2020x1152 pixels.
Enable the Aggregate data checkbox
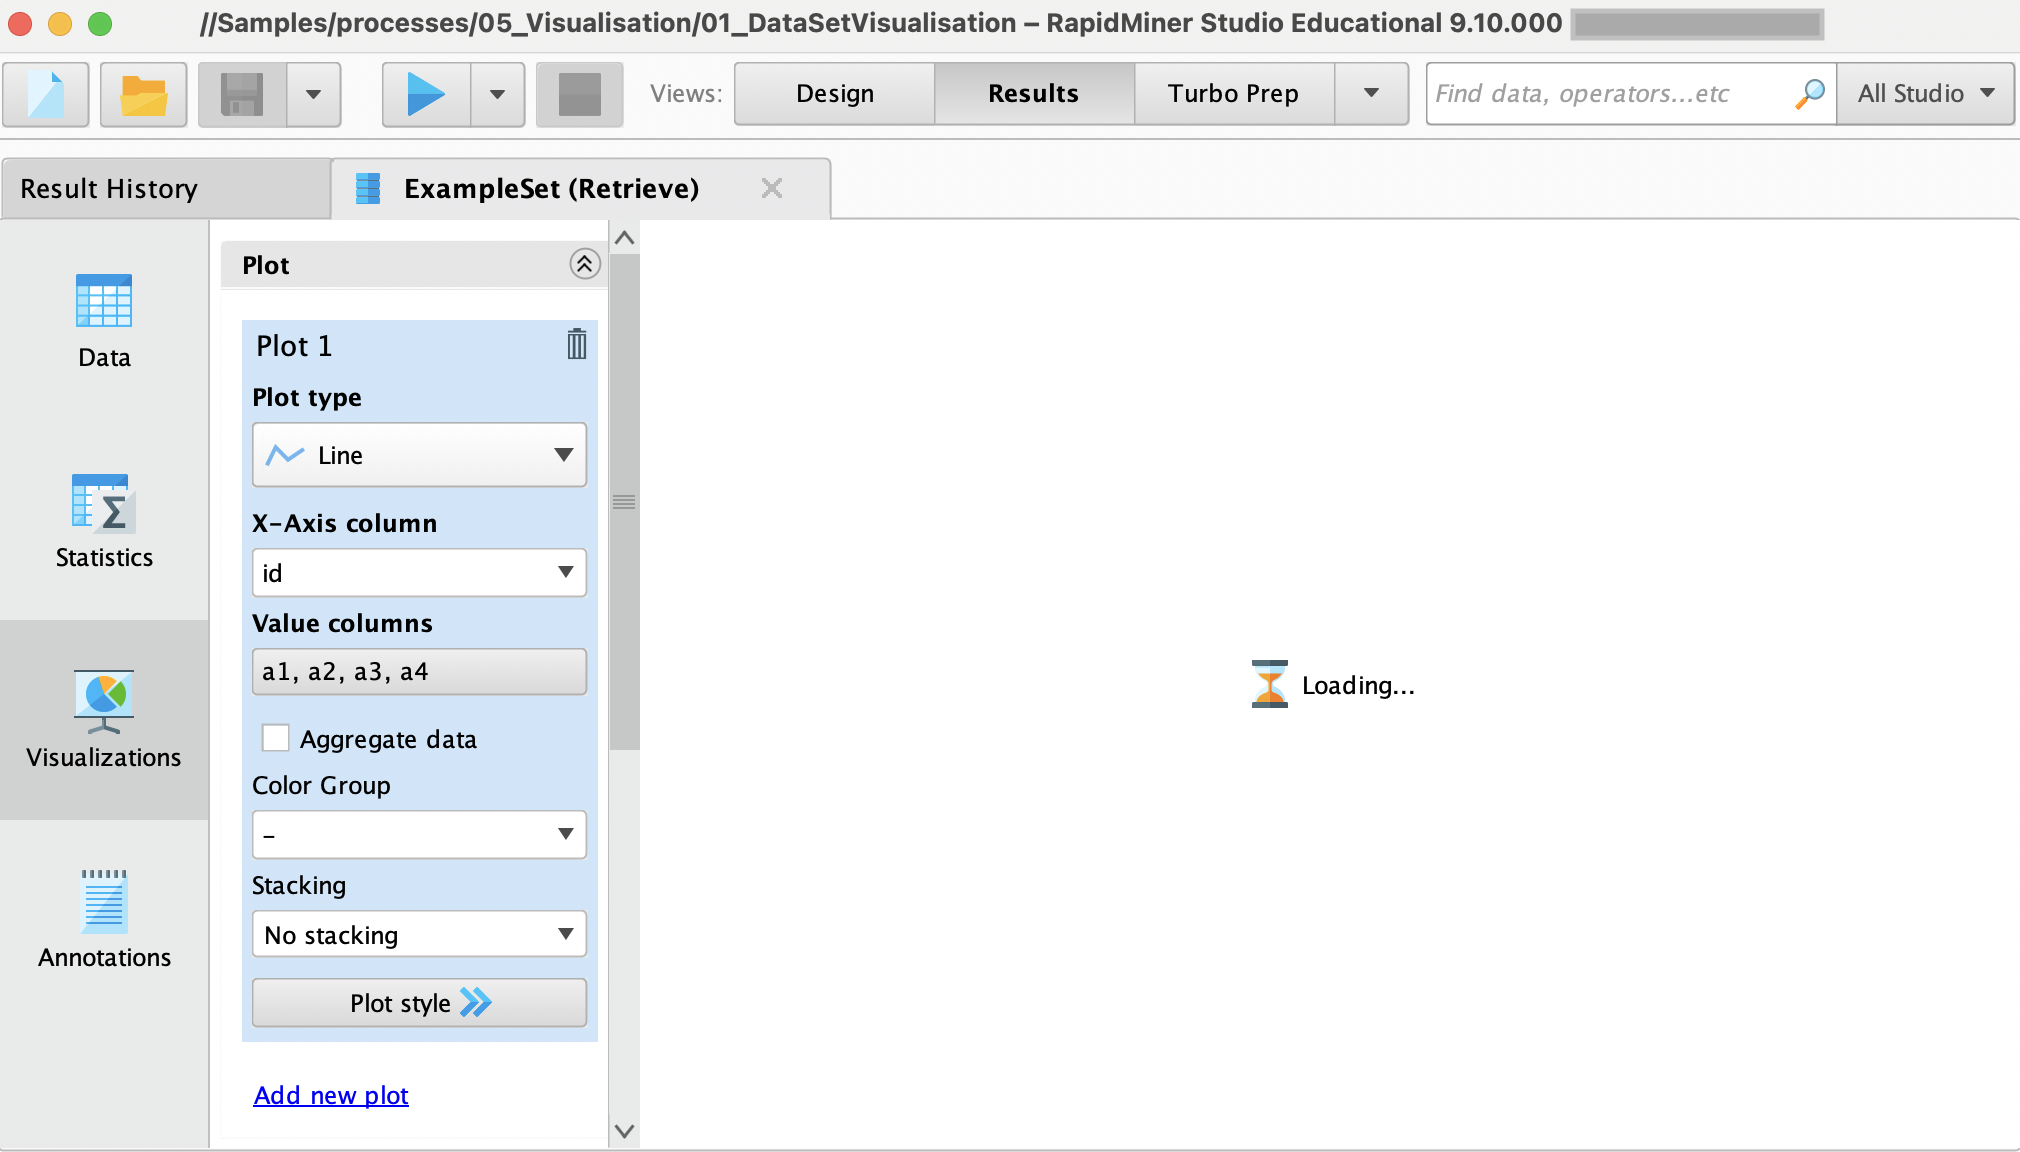pos(275,738)
